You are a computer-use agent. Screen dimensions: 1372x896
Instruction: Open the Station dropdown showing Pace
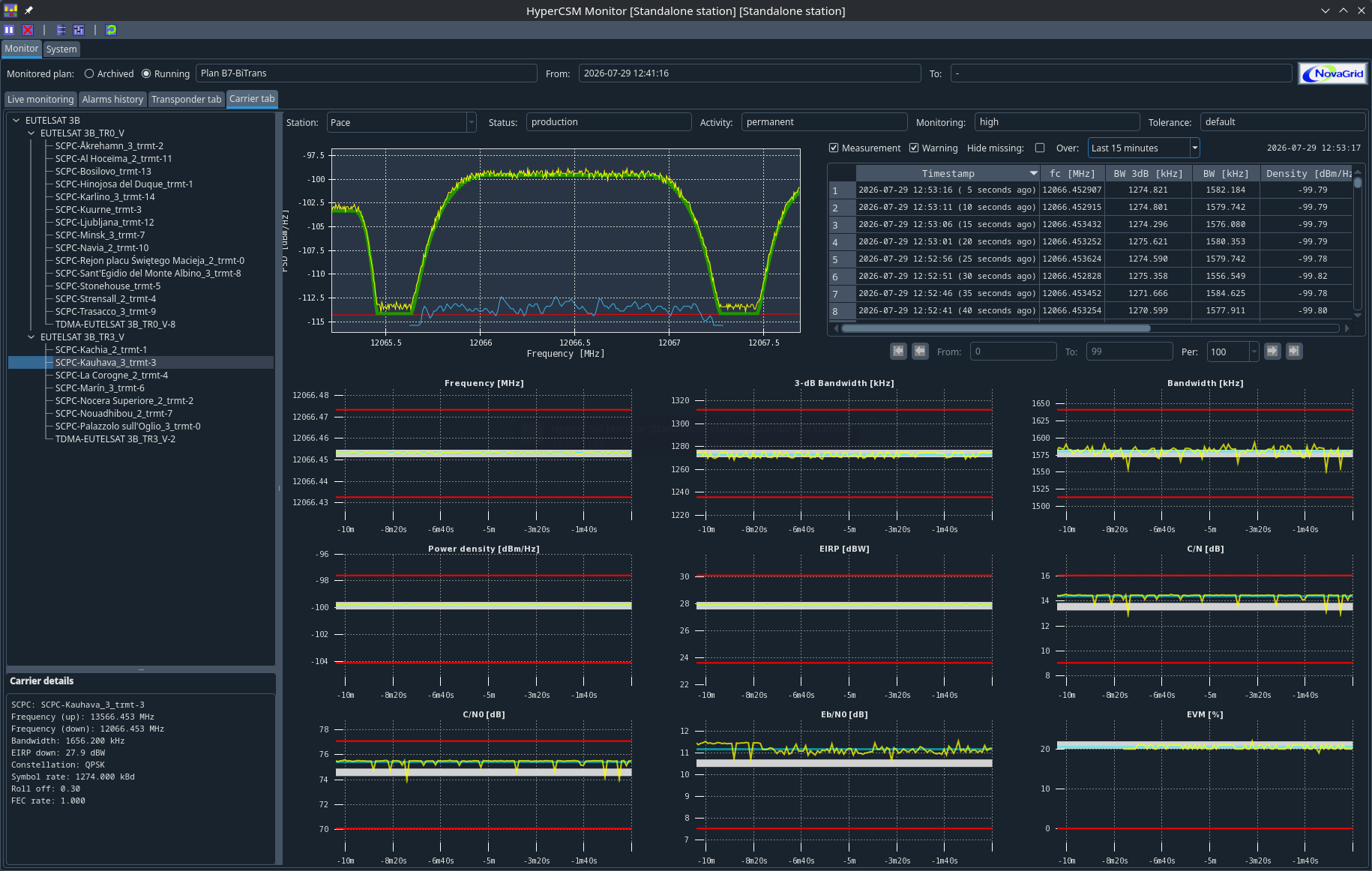[x=402, y=122]
